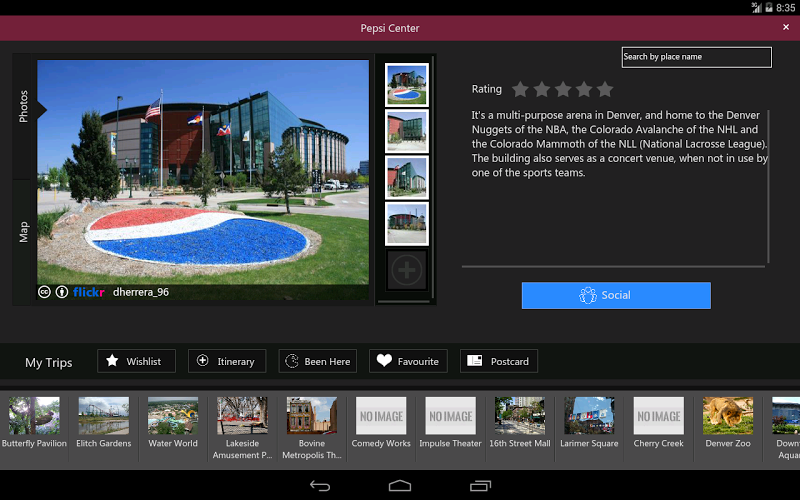
Task: Switch to the Map side tab
Action: click(x=23, y=232)
